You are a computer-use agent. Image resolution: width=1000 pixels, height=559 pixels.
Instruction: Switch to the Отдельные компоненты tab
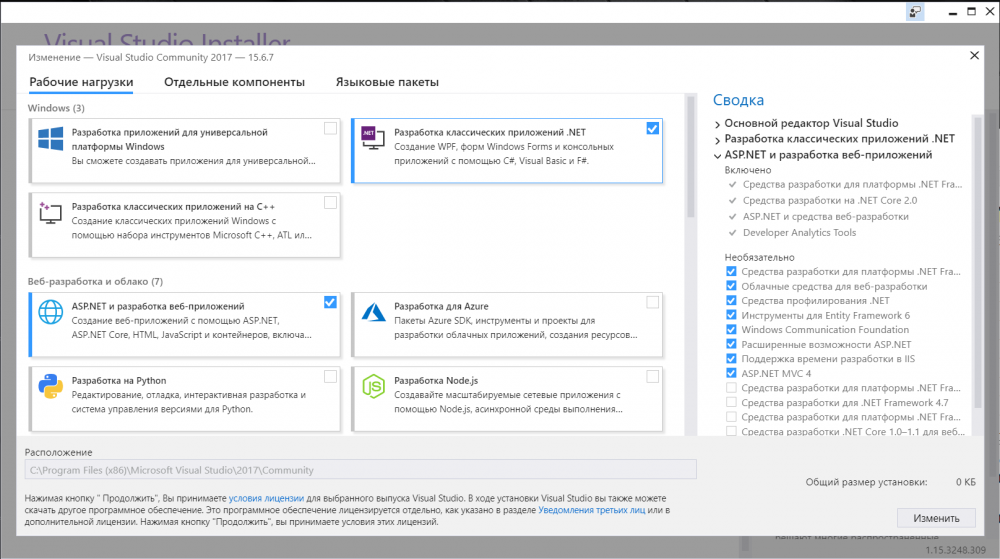pyautogui.click(x=234, y=82)
